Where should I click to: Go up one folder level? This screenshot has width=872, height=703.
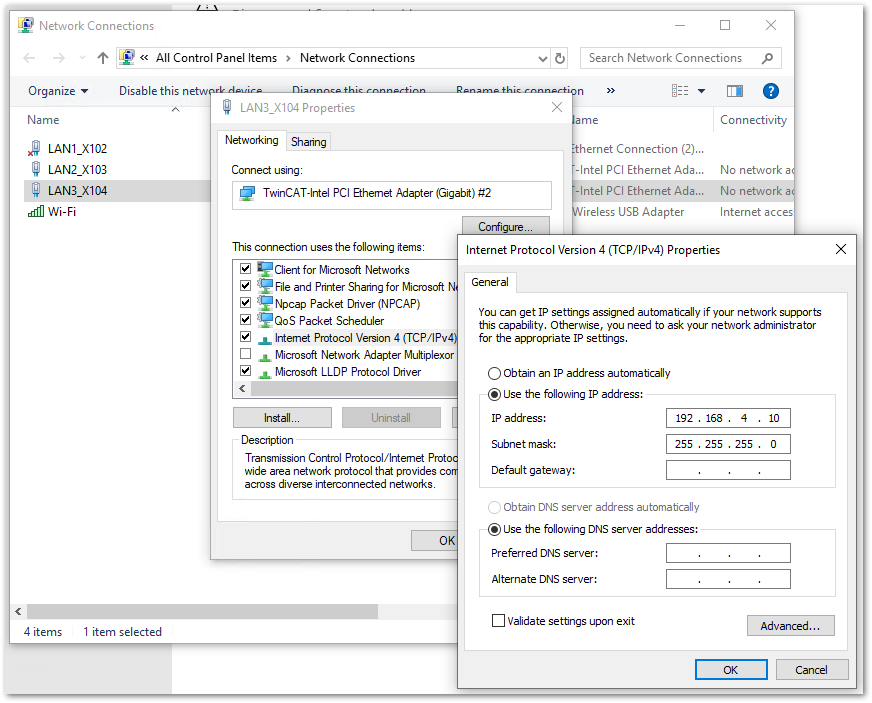pyautogui.click(x=102, y=58)
